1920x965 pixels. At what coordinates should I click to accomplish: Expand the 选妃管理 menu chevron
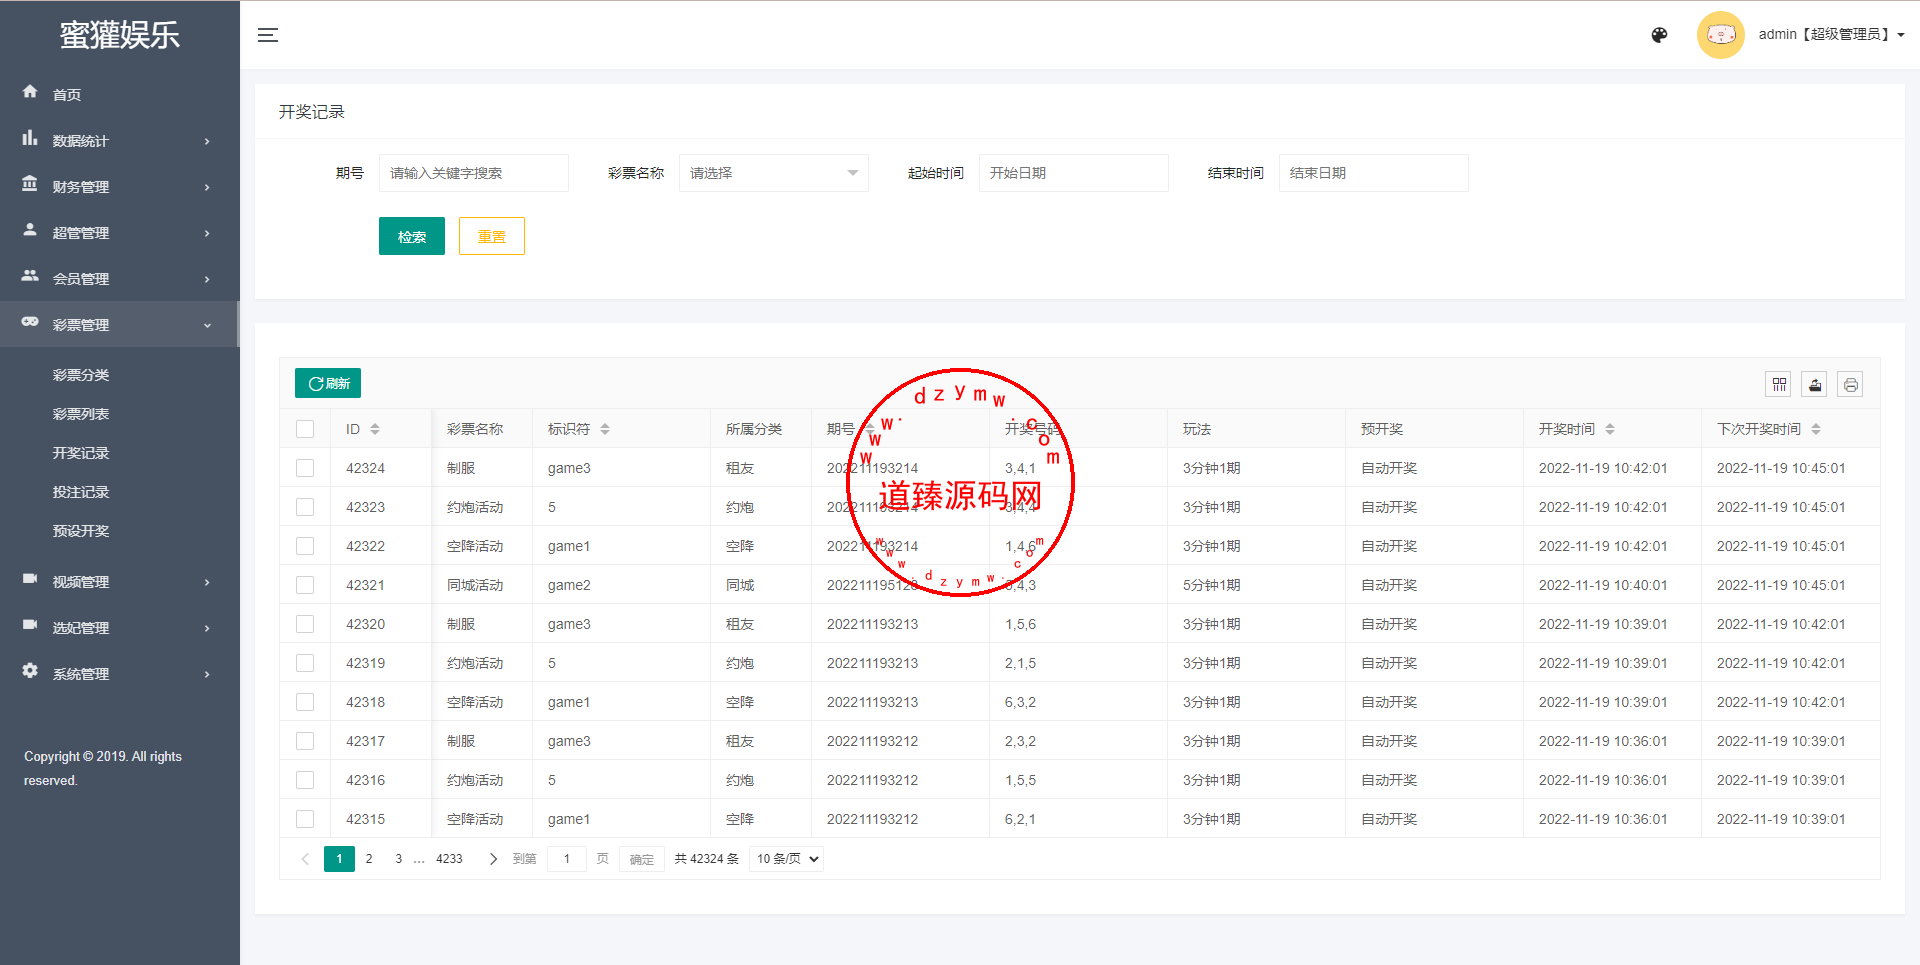tap(207, 628)
